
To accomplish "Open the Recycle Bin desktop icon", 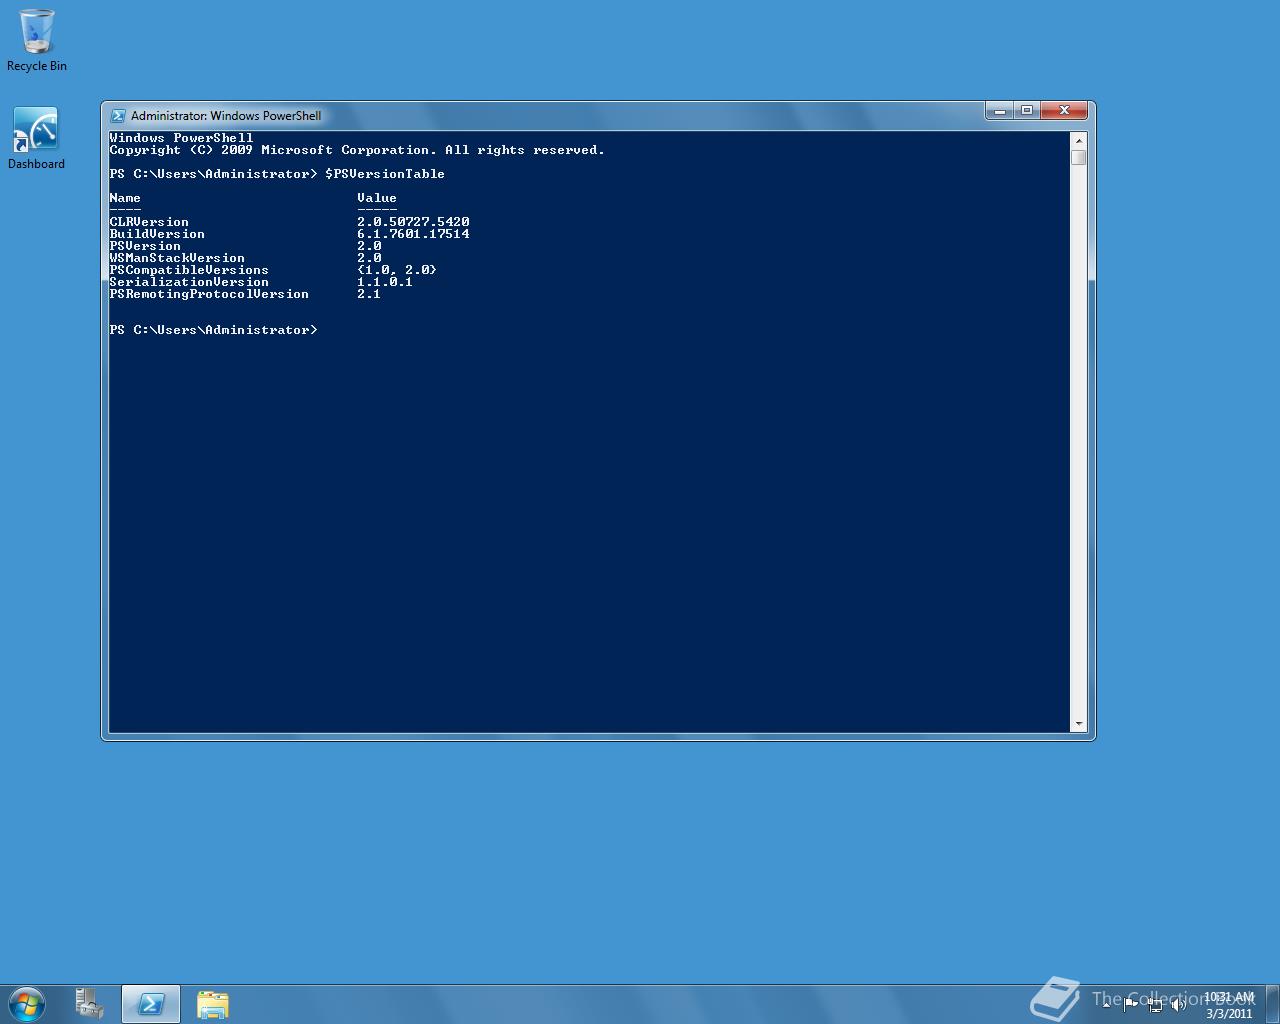I will (37, 40).
